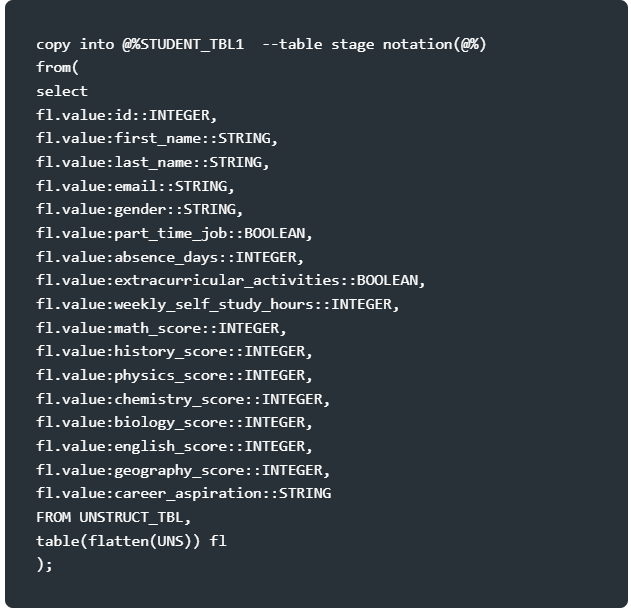This screenshot has width=631, height=610.
Task: Click the 'select' keyword line
Action: pos(62,91)
